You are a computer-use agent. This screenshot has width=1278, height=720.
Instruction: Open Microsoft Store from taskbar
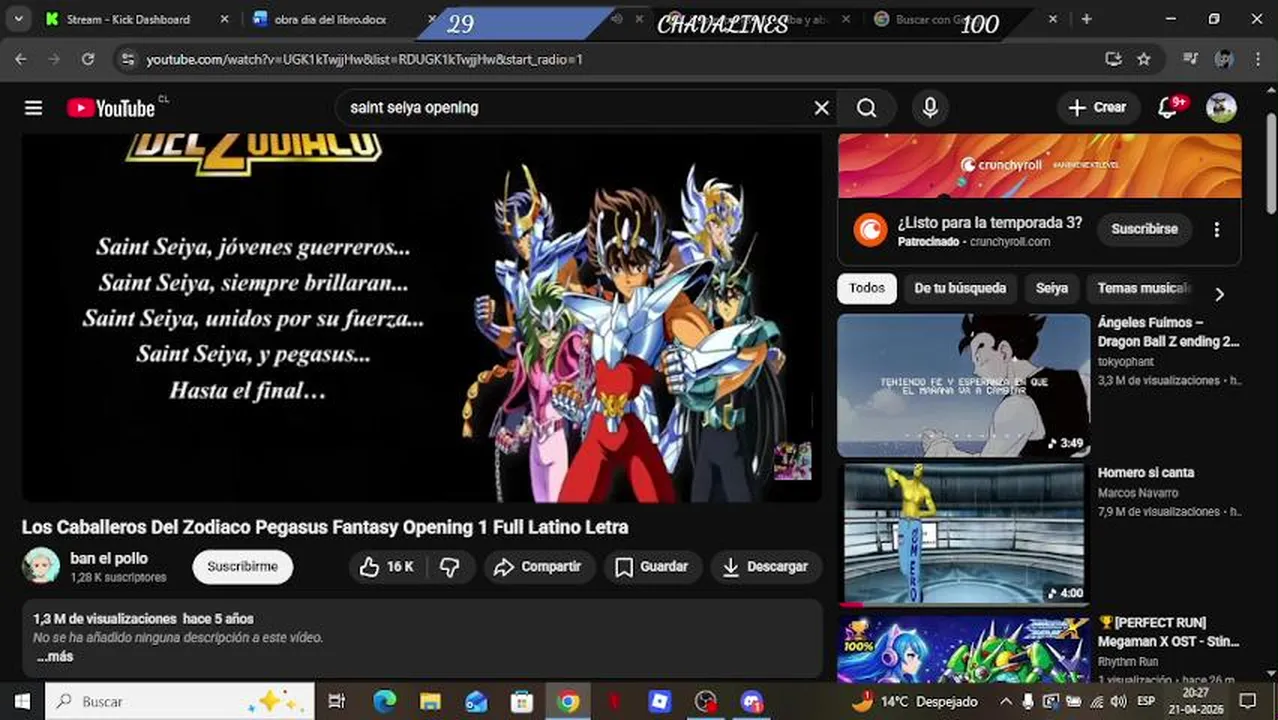tap(521, 702)
